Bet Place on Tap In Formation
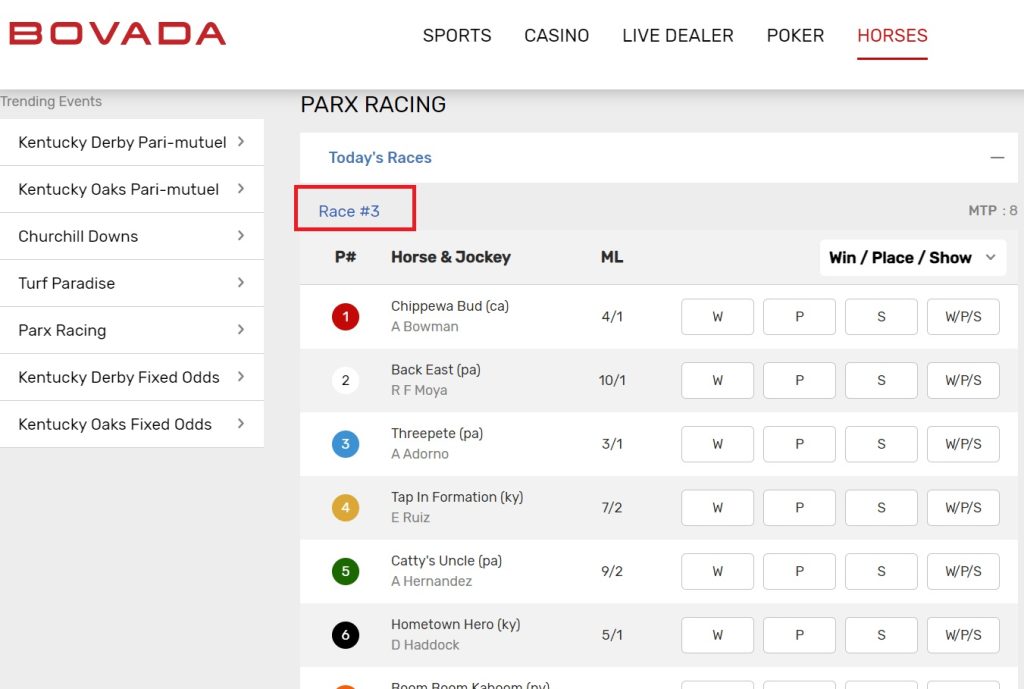The height and width of the screenshot is (689, 1024). click(x=799, y=507)
